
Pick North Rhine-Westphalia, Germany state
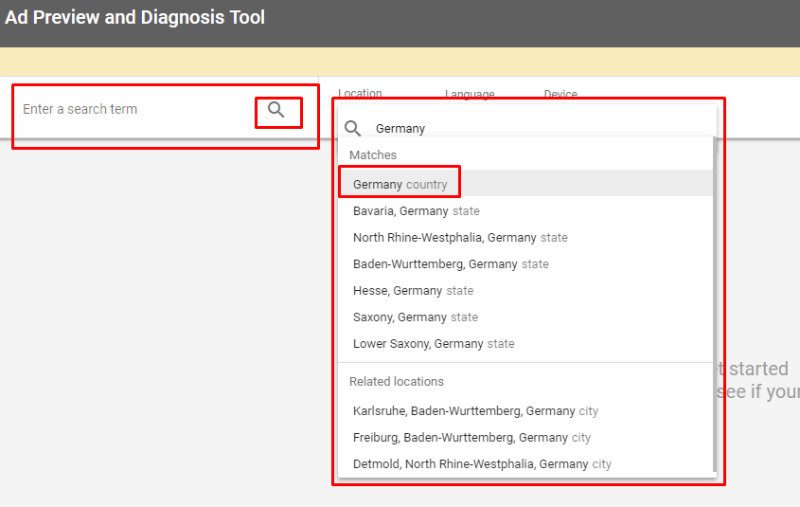click(x=526, y=237)
